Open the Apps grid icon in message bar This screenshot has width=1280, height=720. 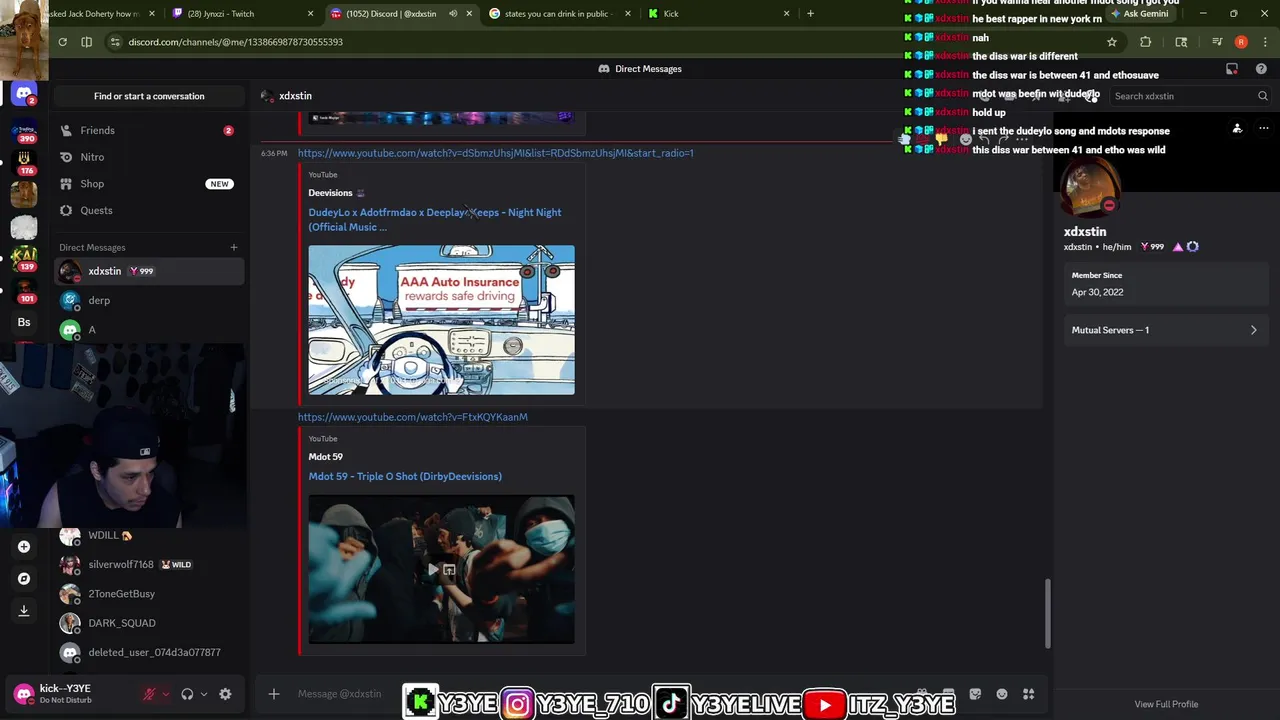pyautogui.click(x=1028, y=694)
